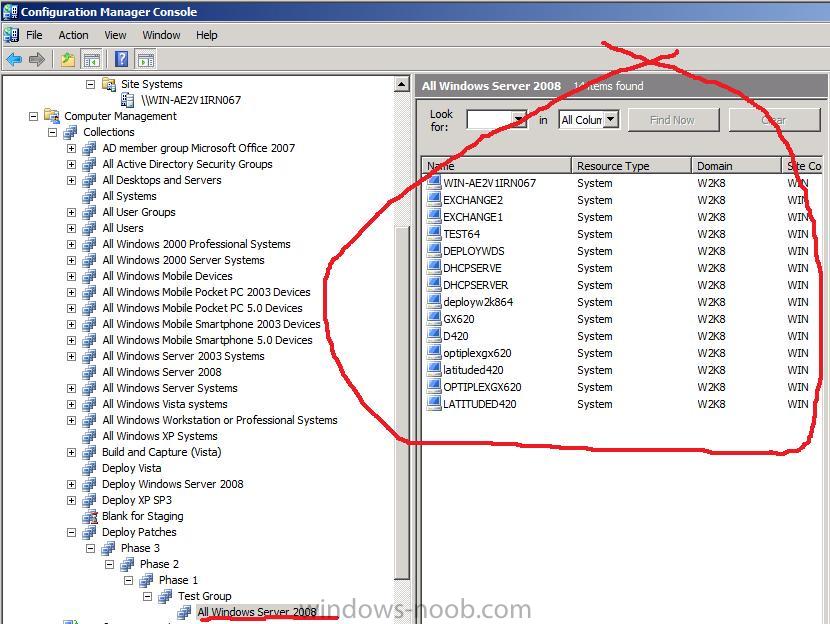Click the Computer Management node icon

[x=52, y=115]
